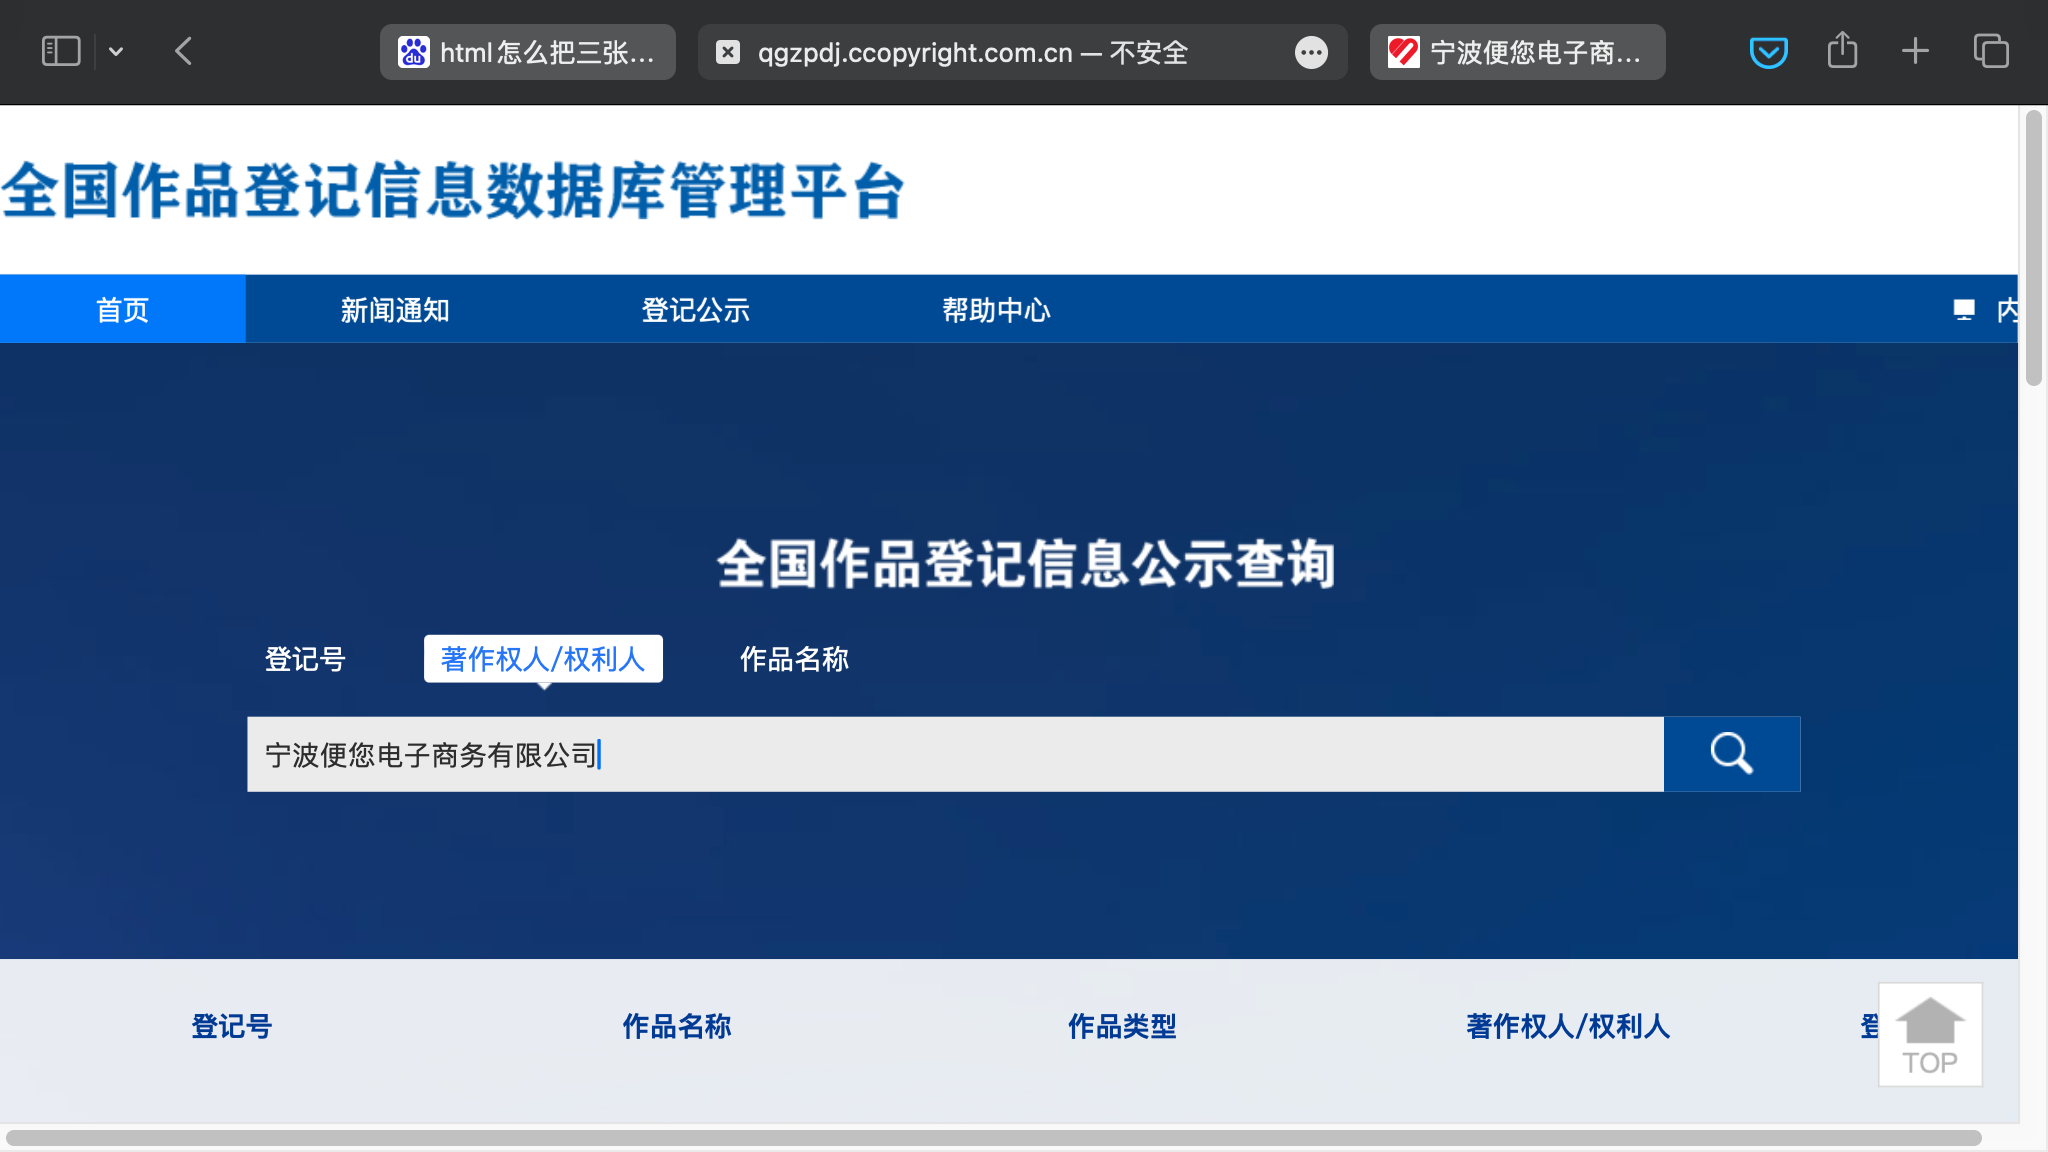Open a new tab with plus icon
The image size is (2048, 1152).
pos(1915,51)
